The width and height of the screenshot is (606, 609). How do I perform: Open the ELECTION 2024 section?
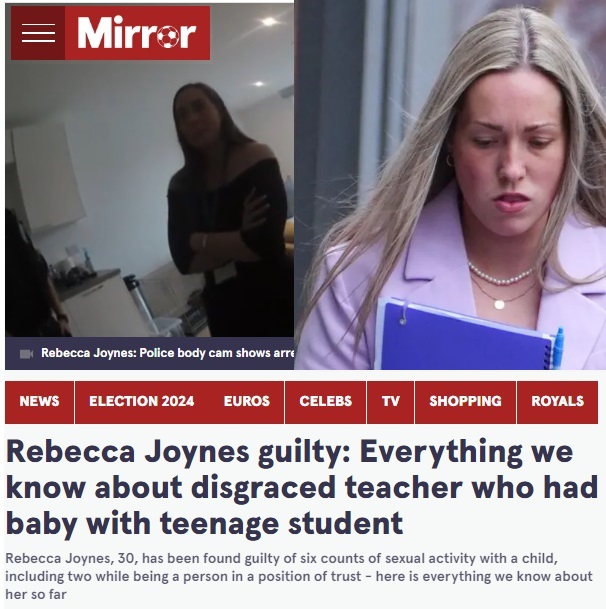(x=142, y=402)
